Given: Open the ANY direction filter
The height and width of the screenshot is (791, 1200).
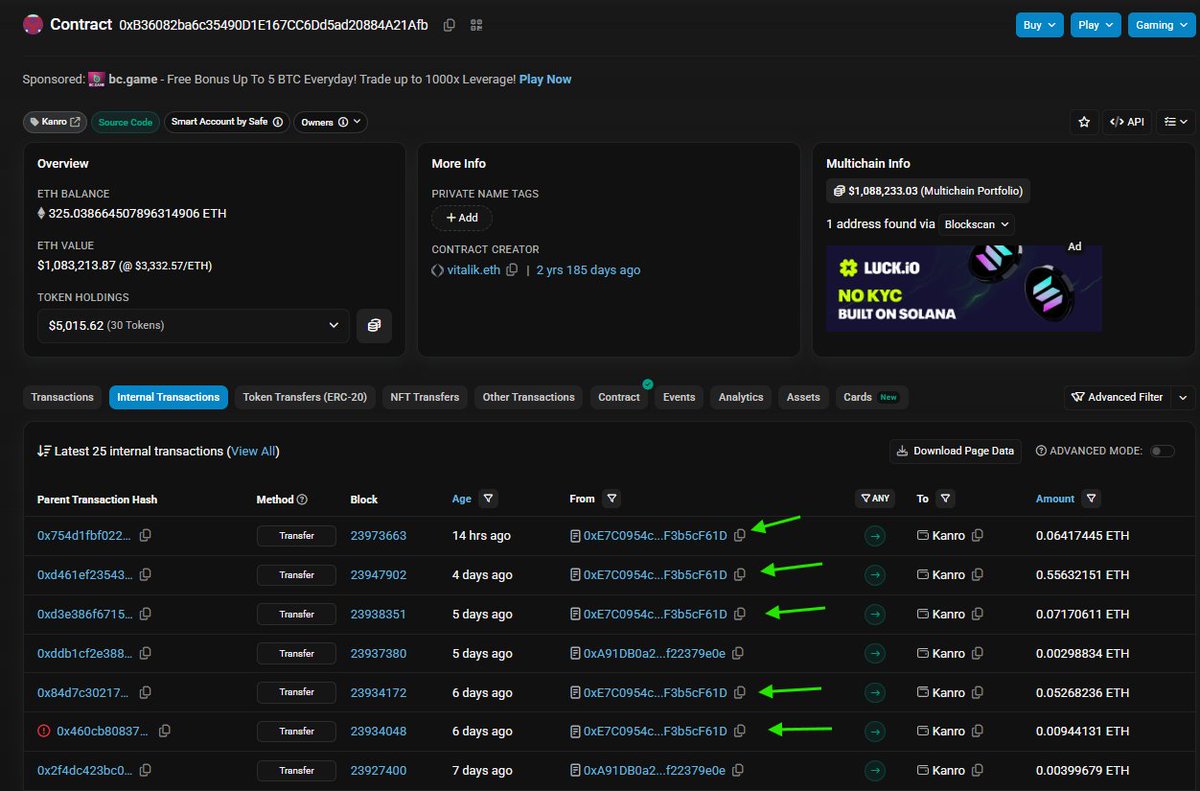Looking at the screenshot, I should click(x=875, y=498).
